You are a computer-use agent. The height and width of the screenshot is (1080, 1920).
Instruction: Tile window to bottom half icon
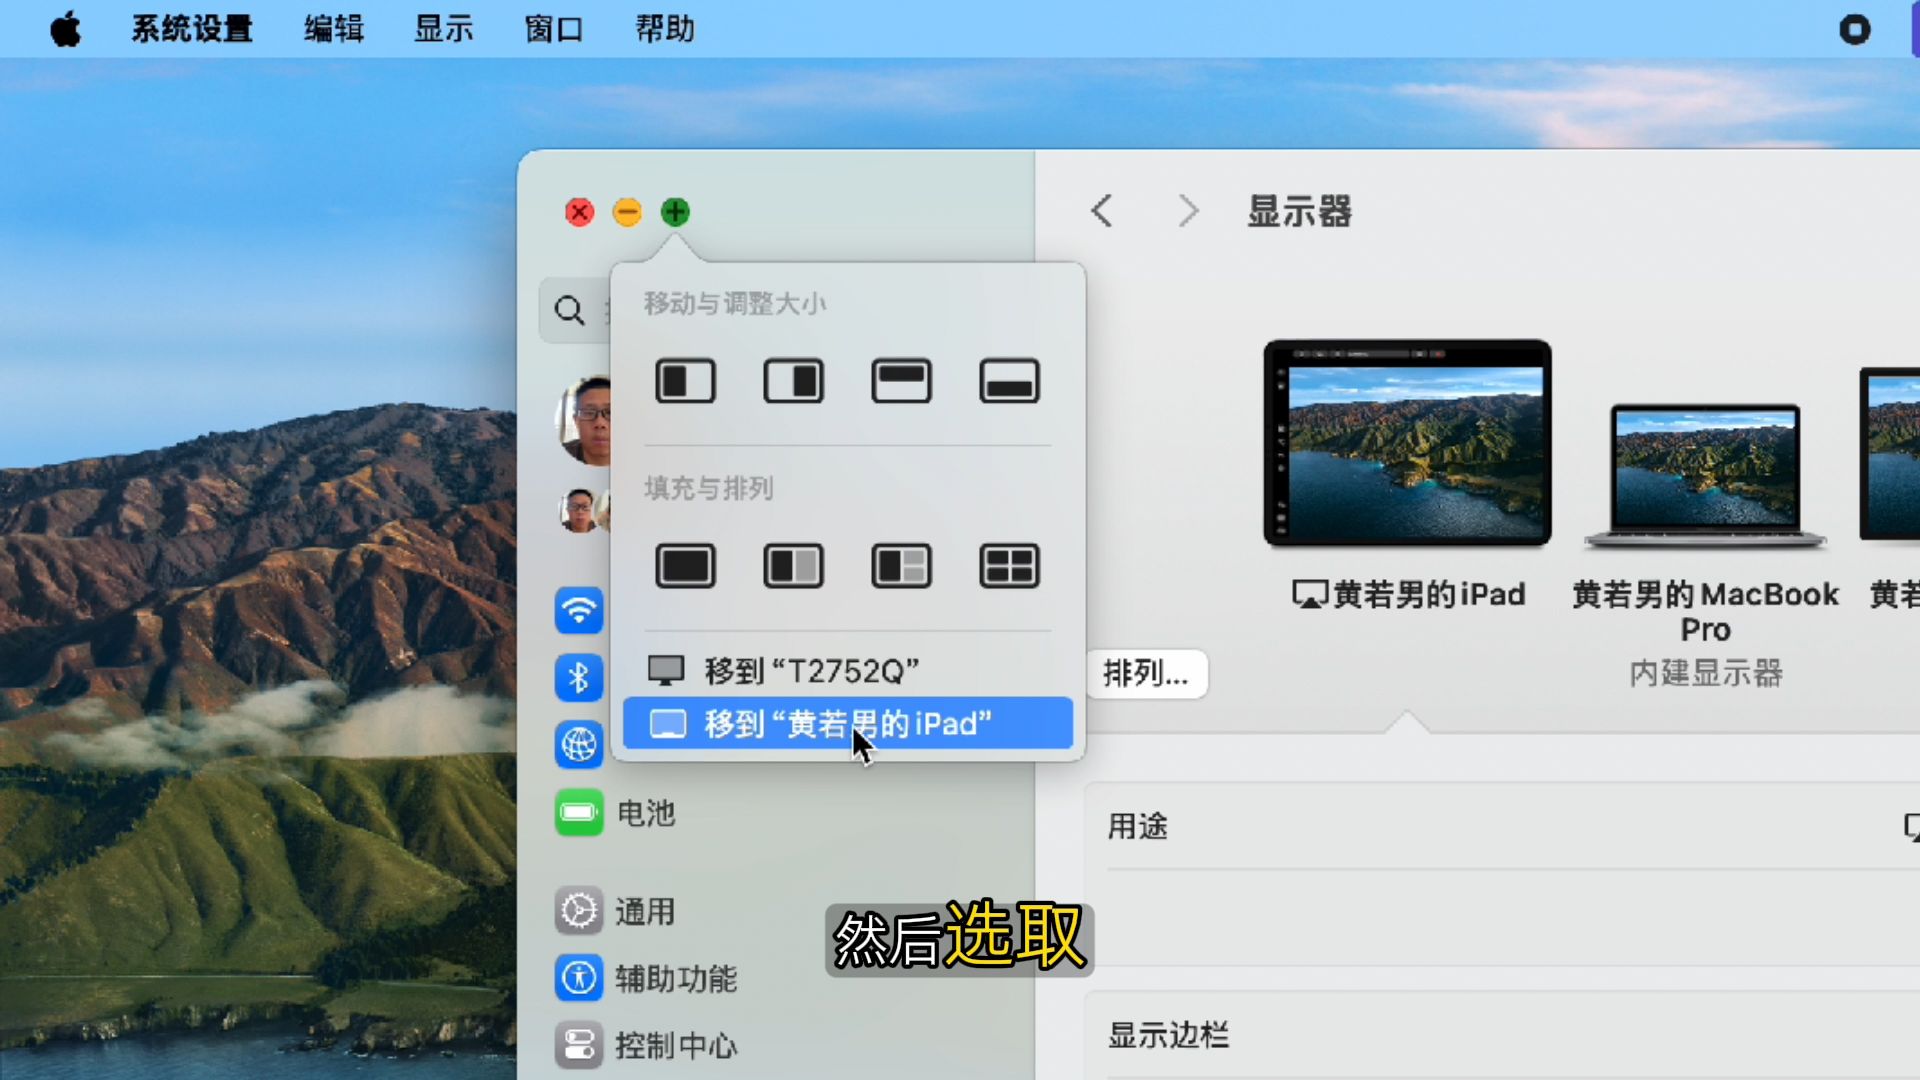coord(1009,381)
